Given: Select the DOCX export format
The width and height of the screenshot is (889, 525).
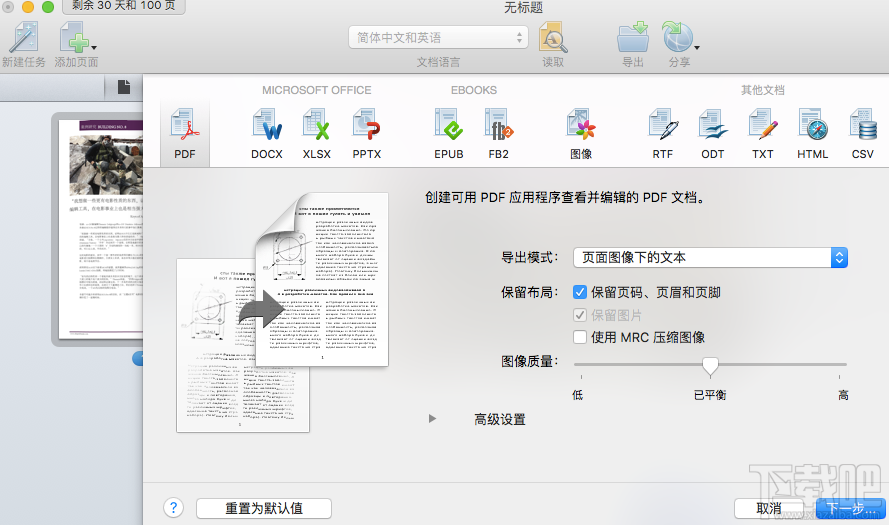Looking at the screenshot, I should [266, 134].
